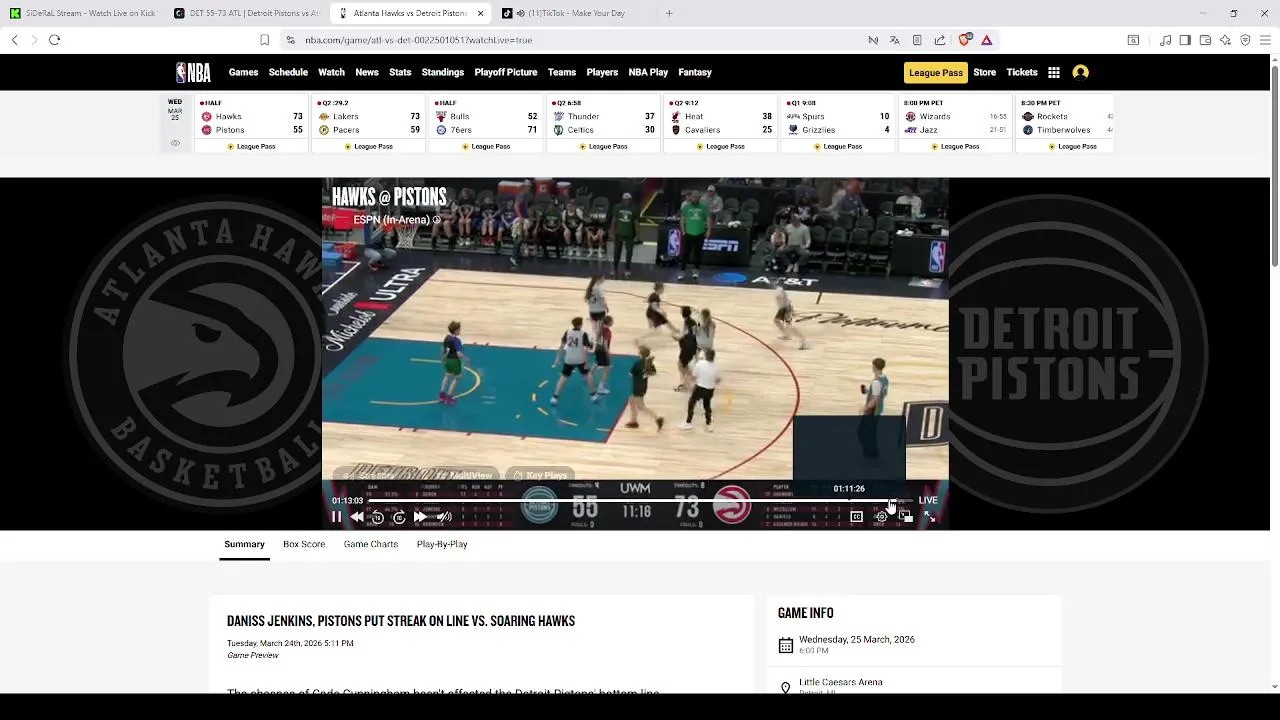Unmute the video player volume icon
The height and width of the screenshot is (720, 1280).
point(444,517)
